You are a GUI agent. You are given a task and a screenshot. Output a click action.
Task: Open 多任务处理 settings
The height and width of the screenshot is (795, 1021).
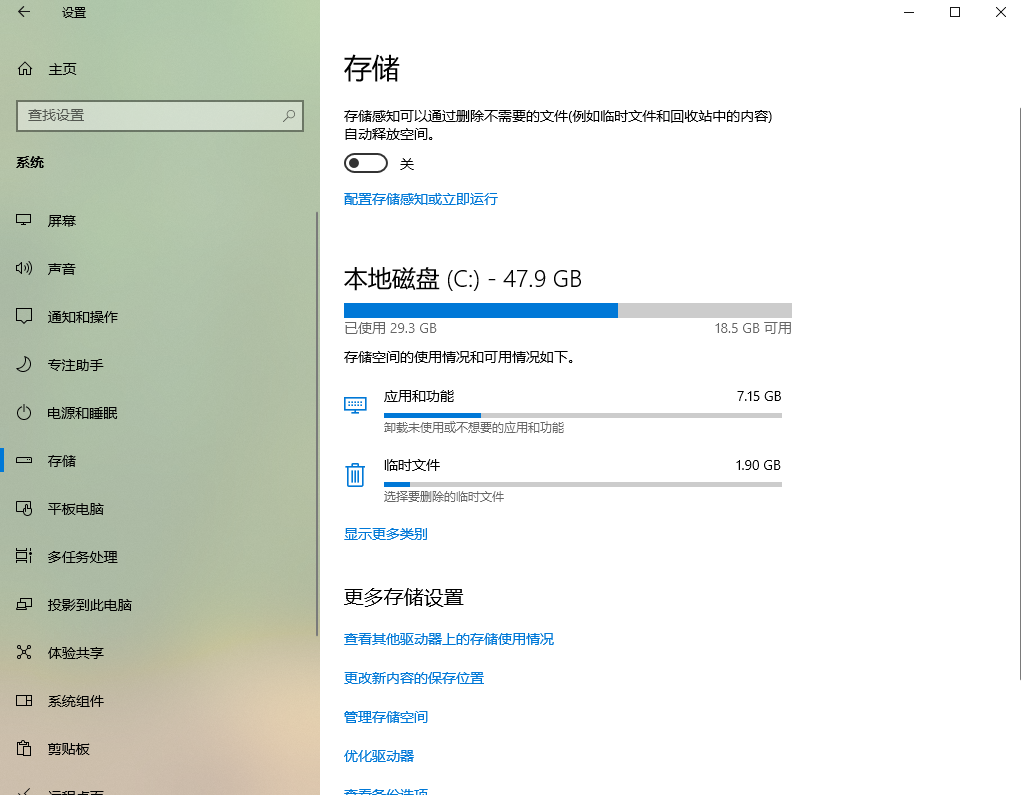158,557
